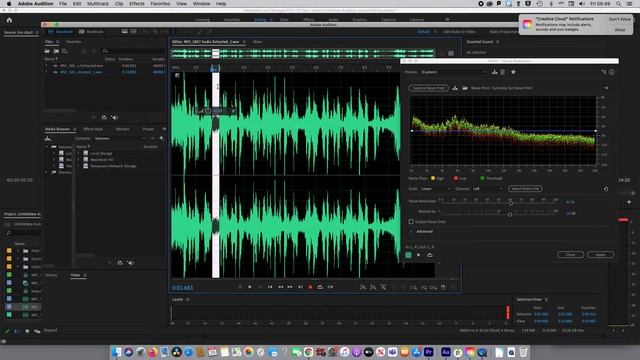Open Contents Volumes dropdown in Media Browser

(x=120, y=139)
